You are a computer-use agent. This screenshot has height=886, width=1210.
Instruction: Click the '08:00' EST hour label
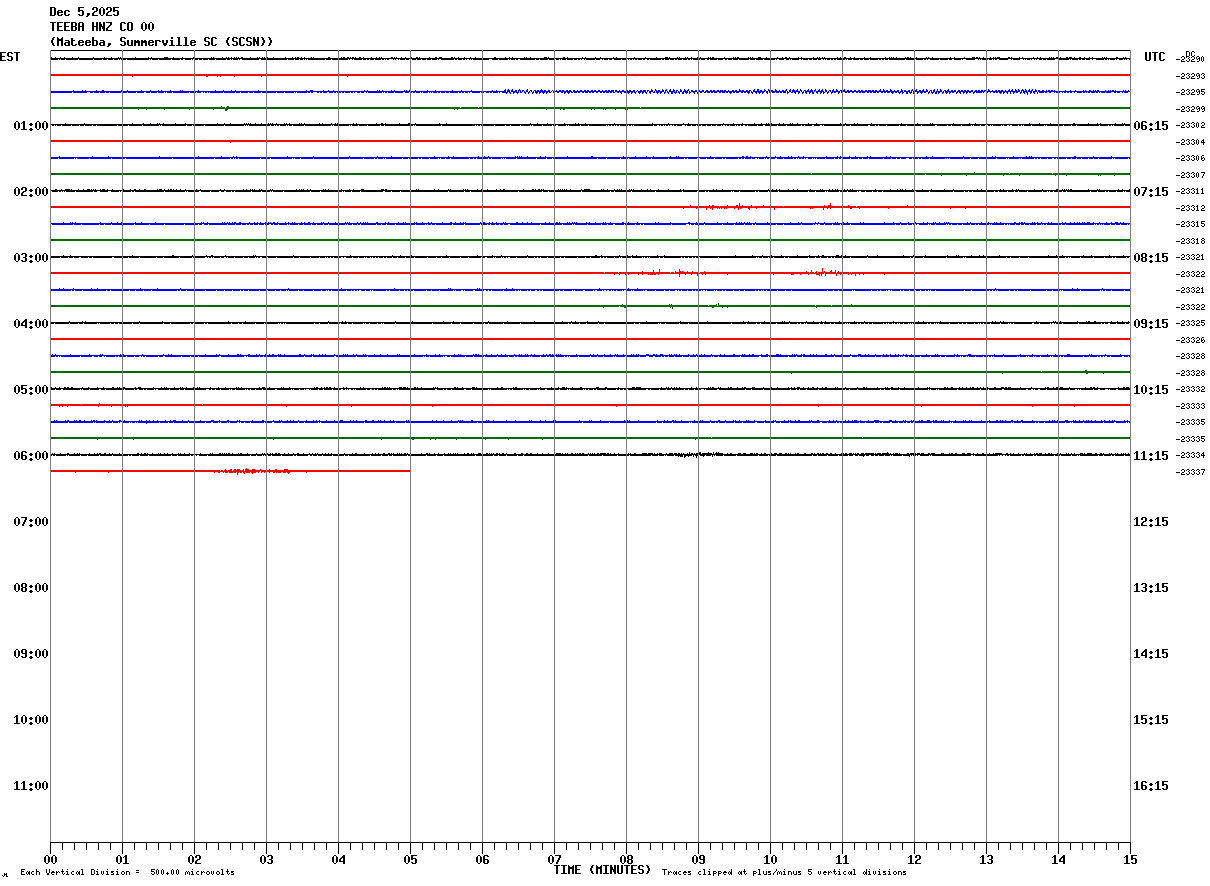31,588
